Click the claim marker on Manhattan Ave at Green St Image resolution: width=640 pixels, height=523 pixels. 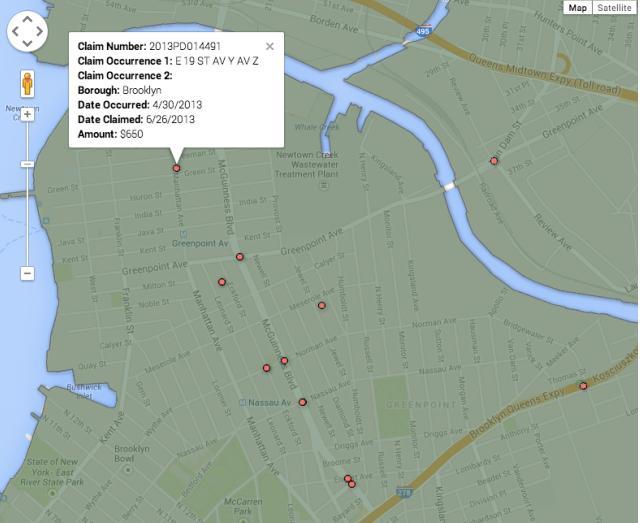176,168
